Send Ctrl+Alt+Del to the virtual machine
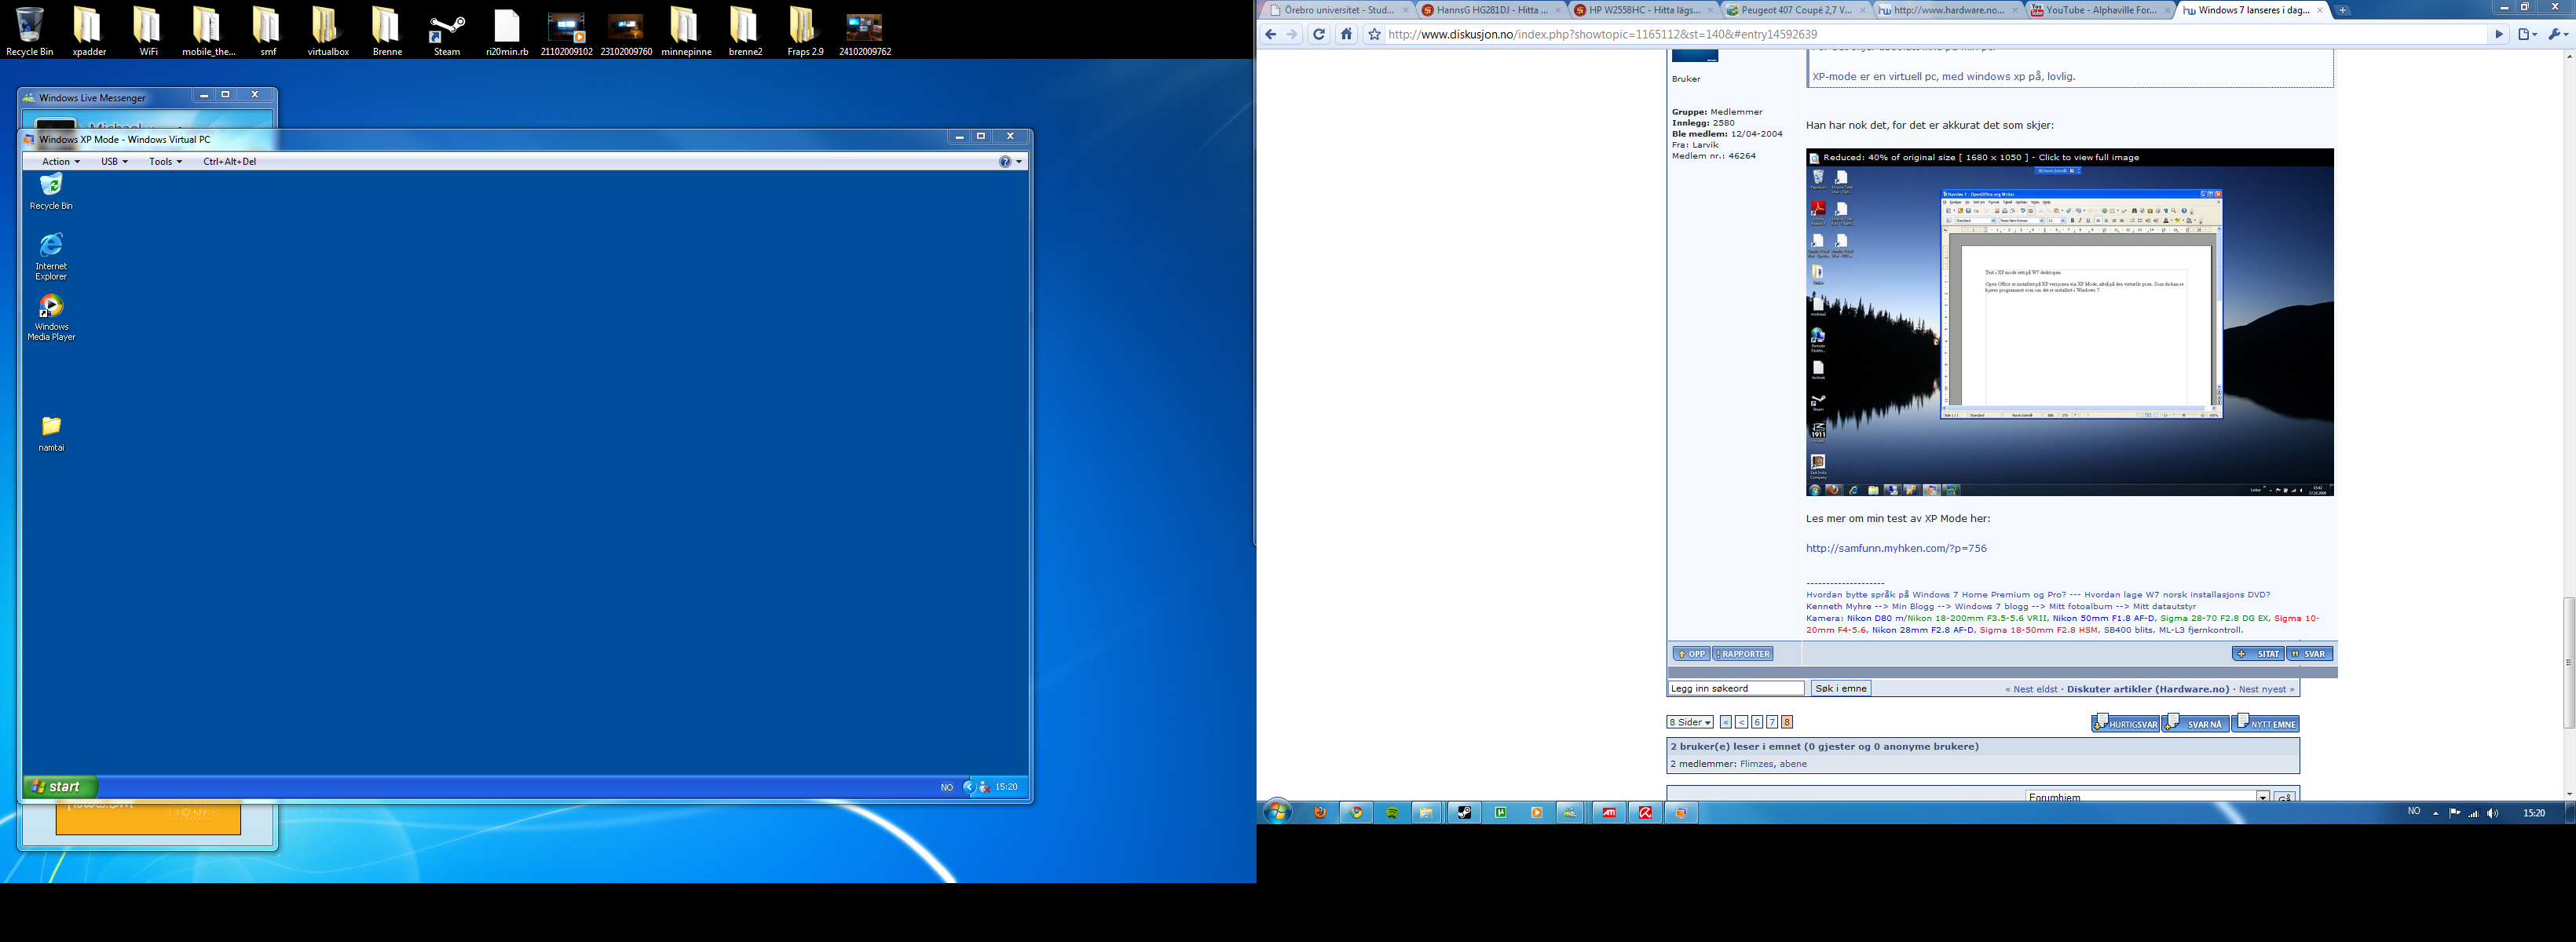 [x=229, y=161]
